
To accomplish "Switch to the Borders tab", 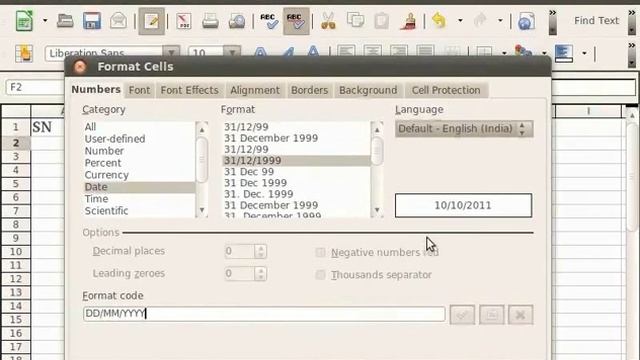I will tap(309, 90).
